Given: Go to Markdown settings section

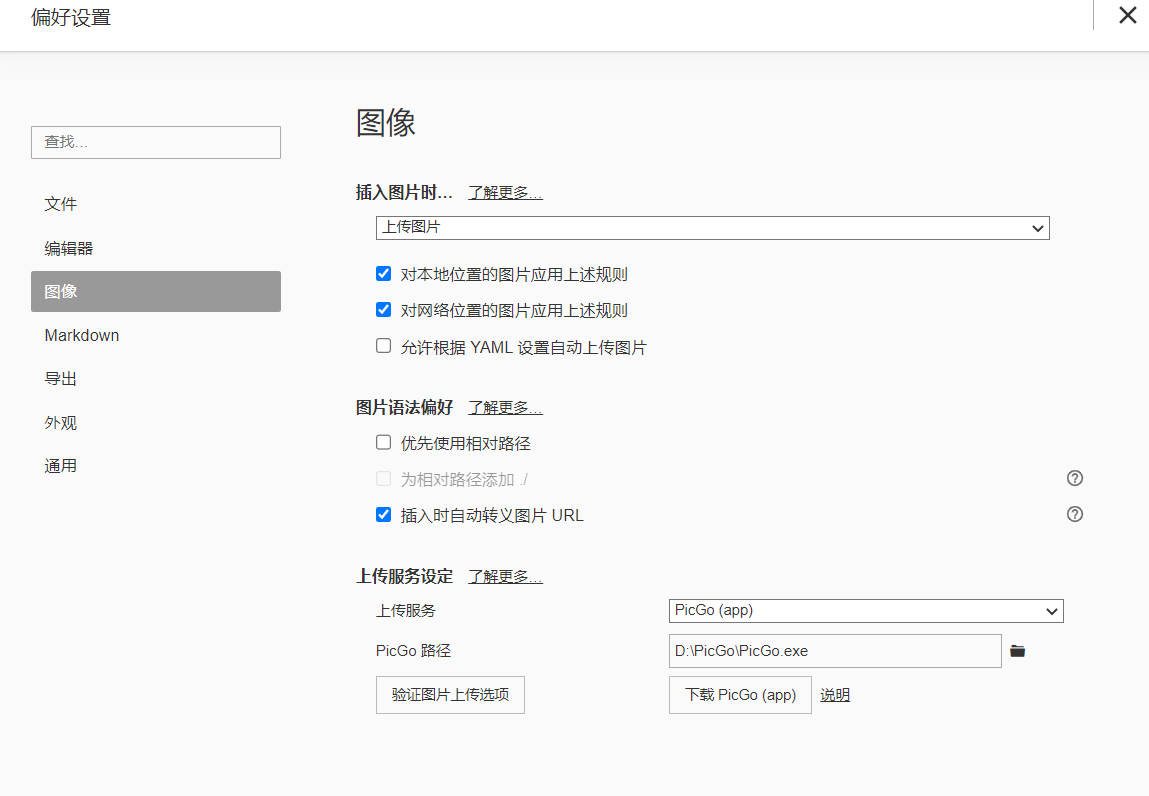Looking at the screenshot, I should click(x=82, y=336).
